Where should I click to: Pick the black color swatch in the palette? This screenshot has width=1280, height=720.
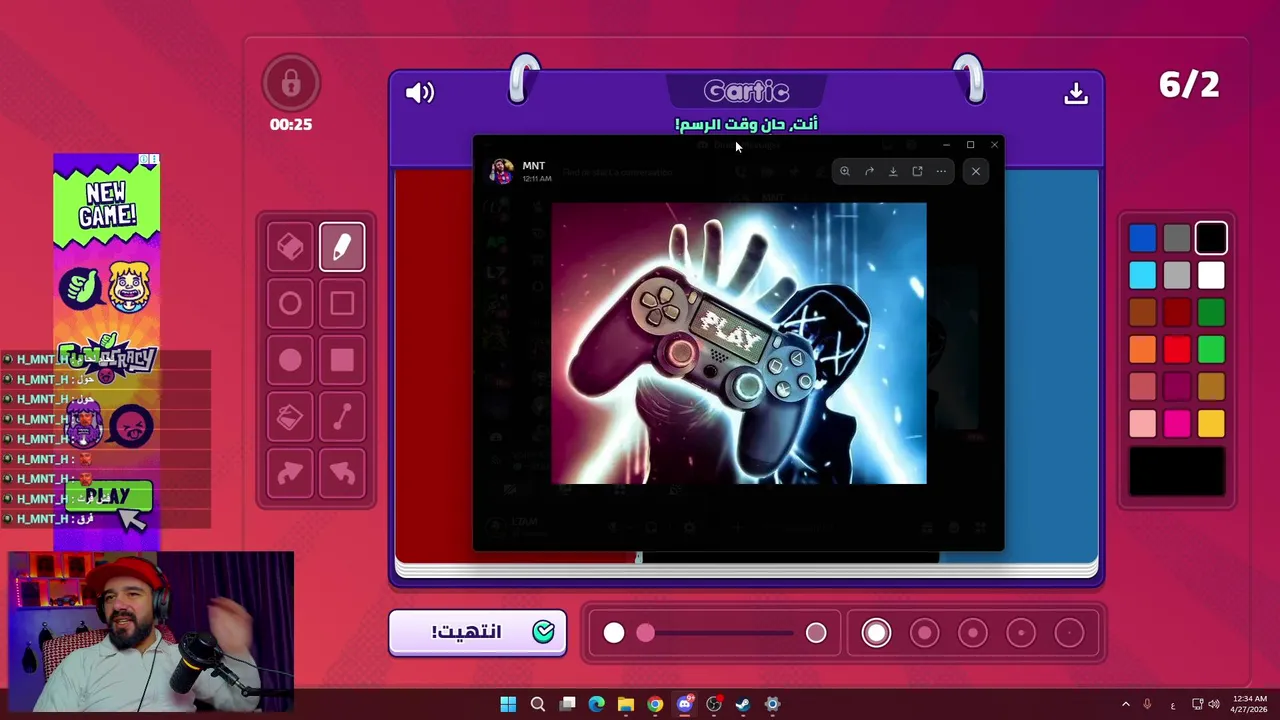1211,238
